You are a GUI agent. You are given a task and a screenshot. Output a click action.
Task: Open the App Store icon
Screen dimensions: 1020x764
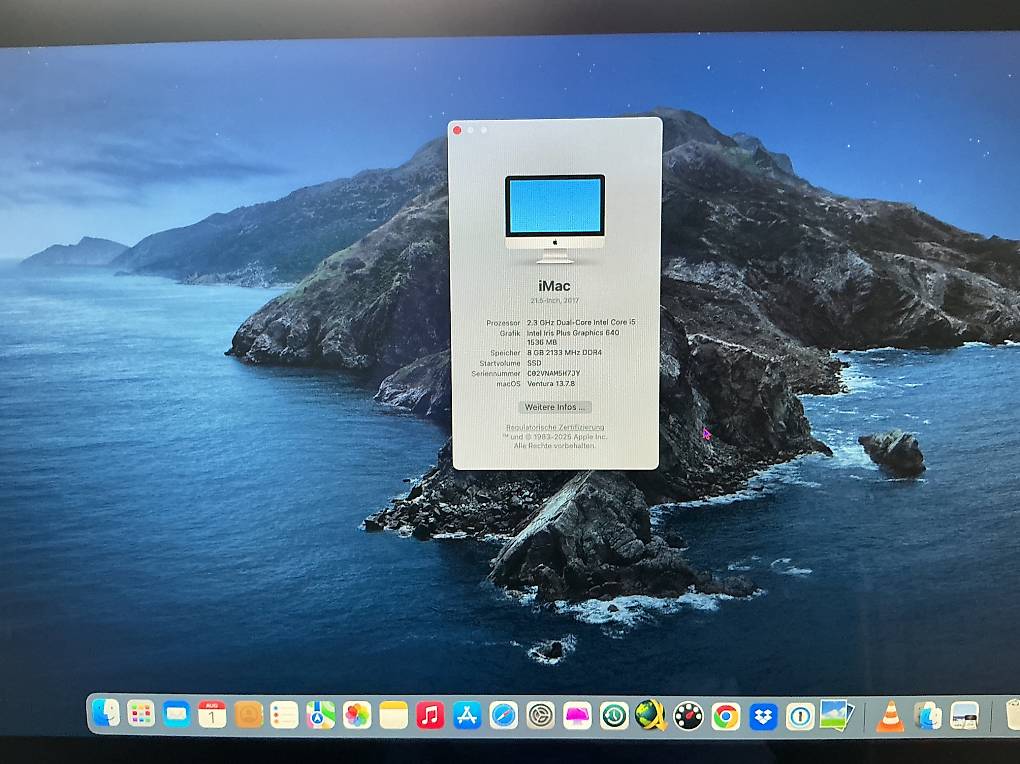tap(467, 716)
